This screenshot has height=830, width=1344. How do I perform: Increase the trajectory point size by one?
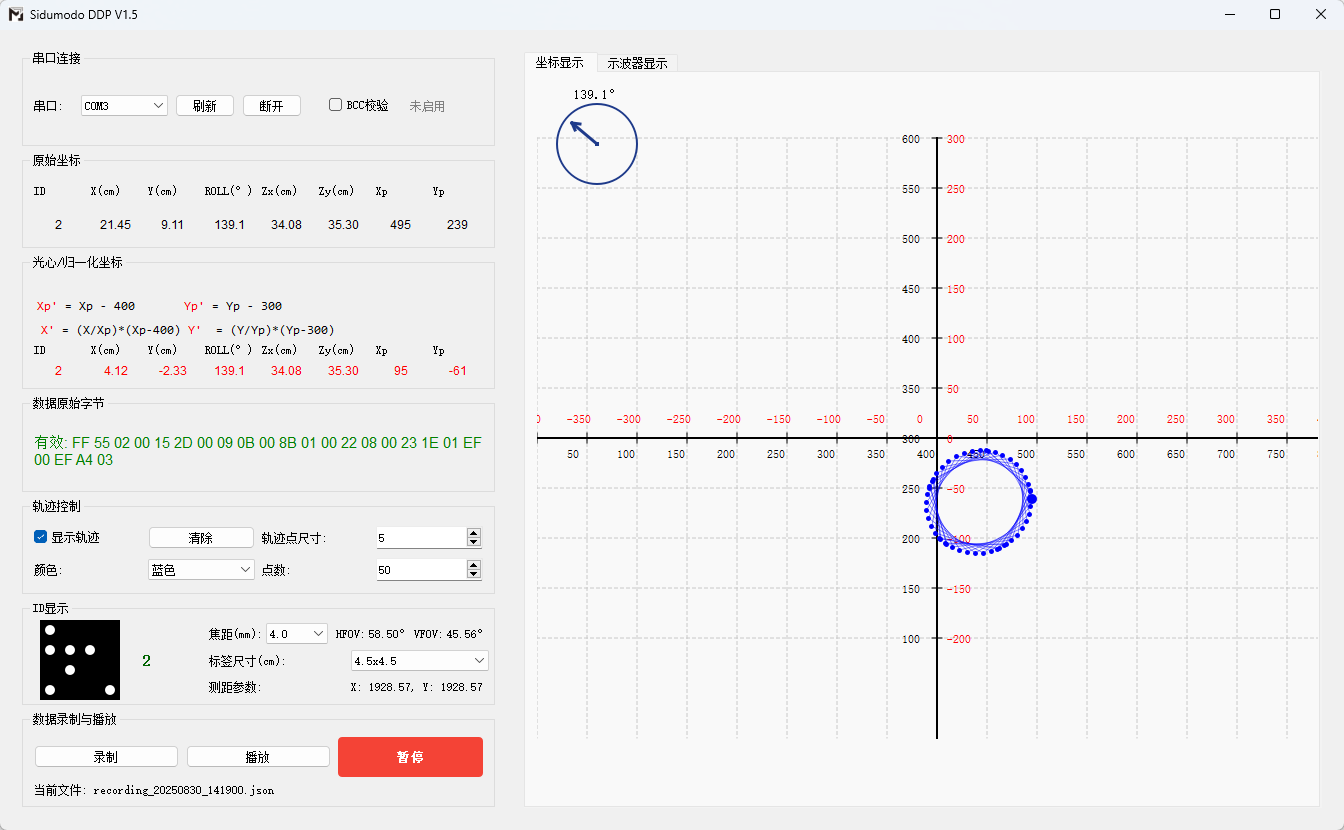pyautogui.click(x=474, y=533)
